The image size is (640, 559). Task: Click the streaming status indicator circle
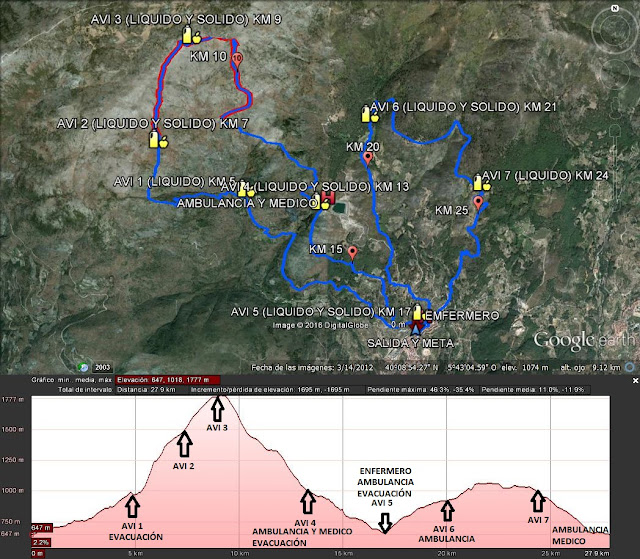coord(630,367)
